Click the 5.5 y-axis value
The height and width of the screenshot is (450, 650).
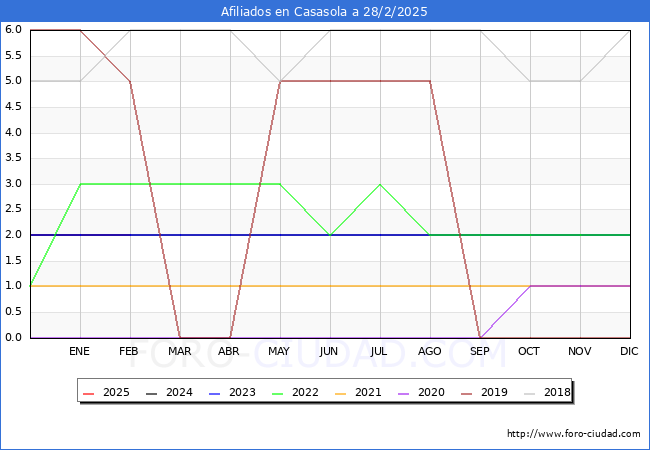(13, 55)
